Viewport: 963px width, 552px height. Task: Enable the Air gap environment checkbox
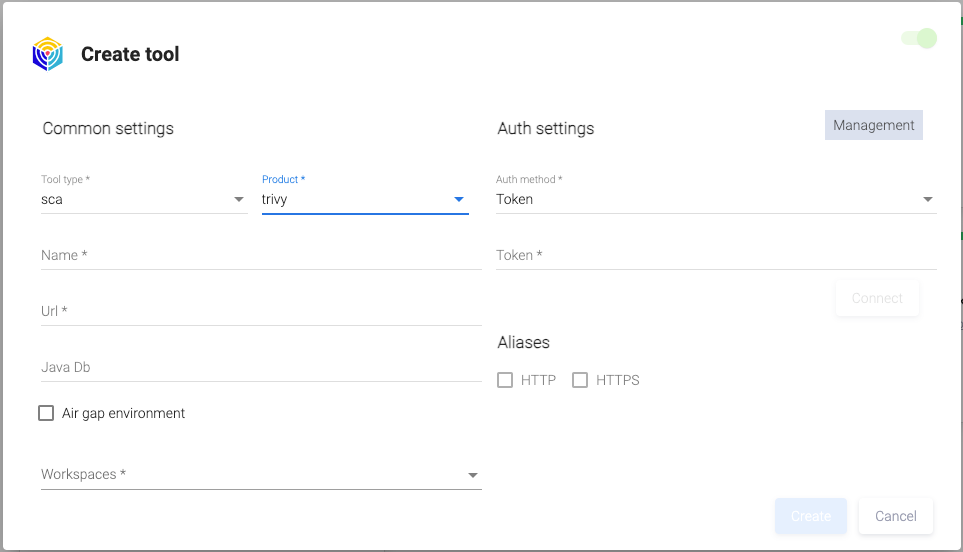[46, 413]
